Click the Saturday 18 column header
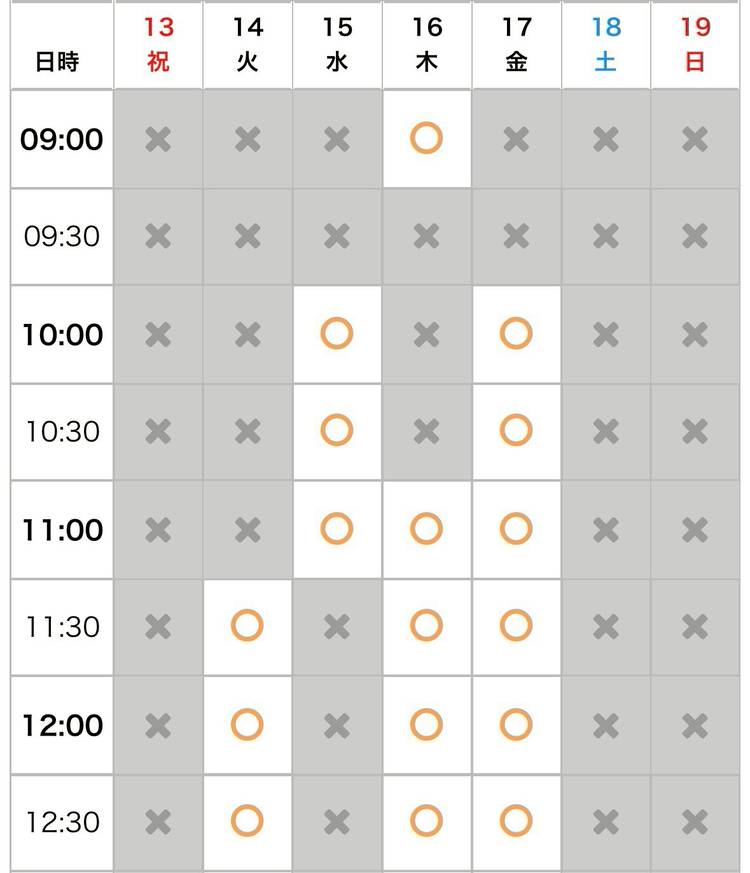 605,45
